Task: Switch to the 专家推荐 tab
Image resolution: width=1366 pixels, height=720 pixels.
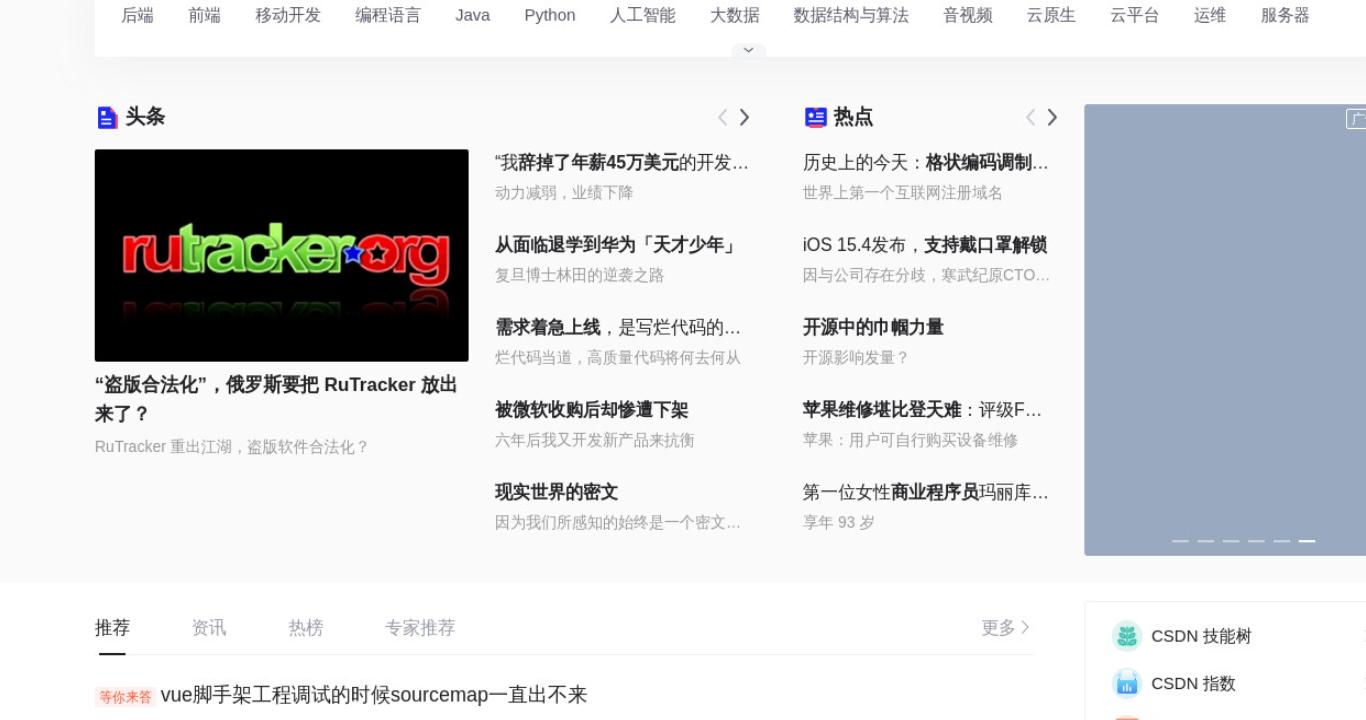Action: 420,628
